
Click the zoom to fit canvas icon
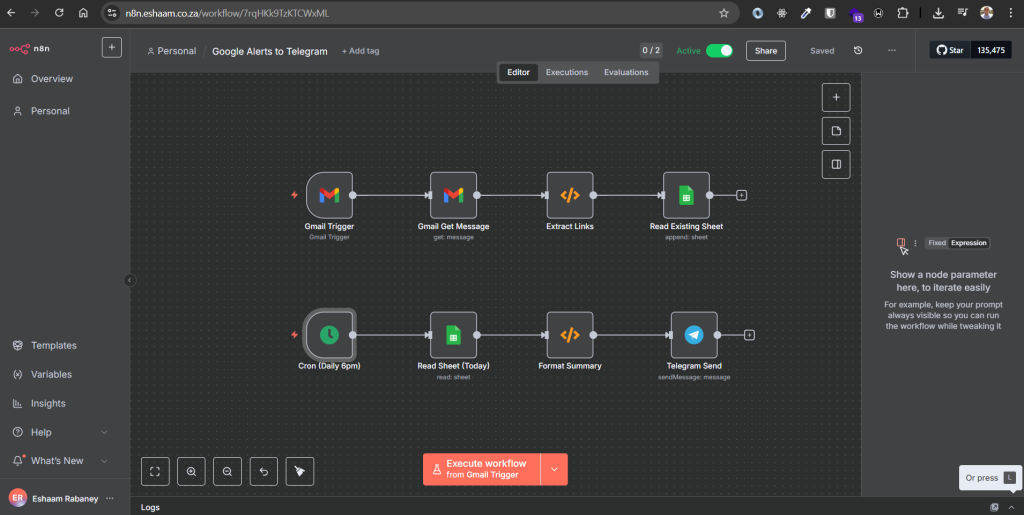coord(155,470)
